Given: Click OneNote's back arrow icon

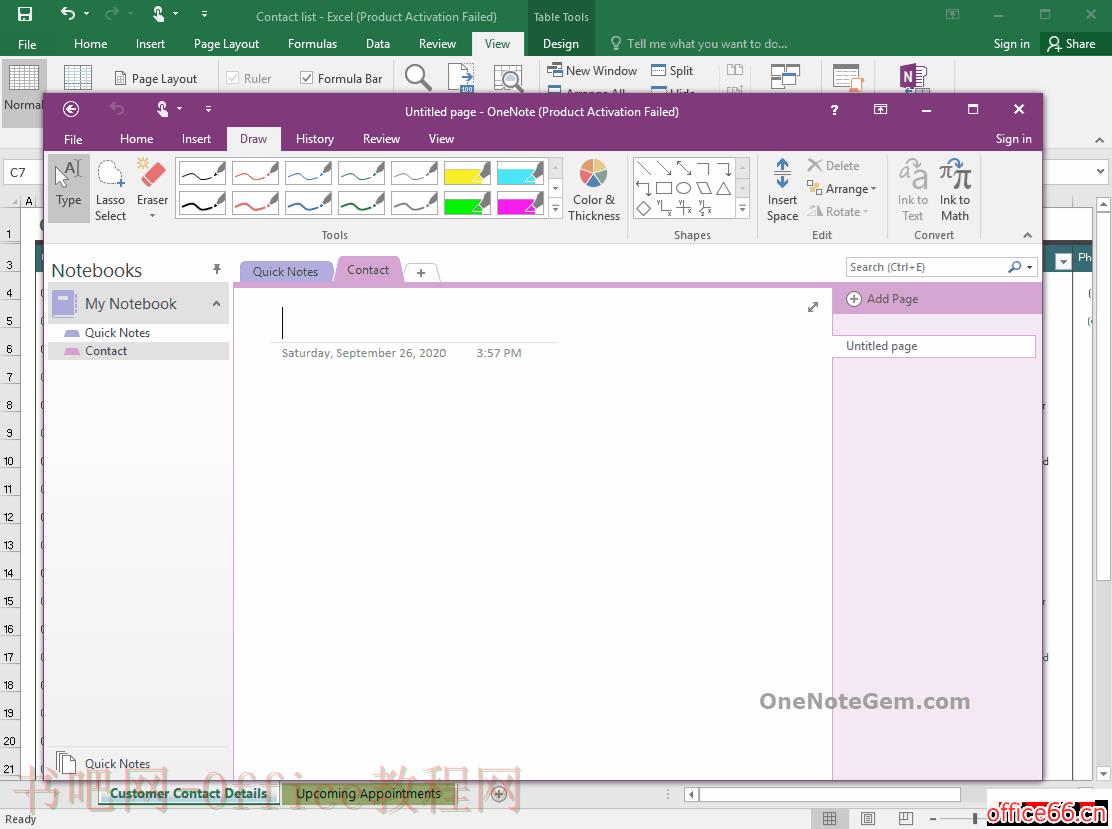Looking at the screenshot, I should pos(71,109).
